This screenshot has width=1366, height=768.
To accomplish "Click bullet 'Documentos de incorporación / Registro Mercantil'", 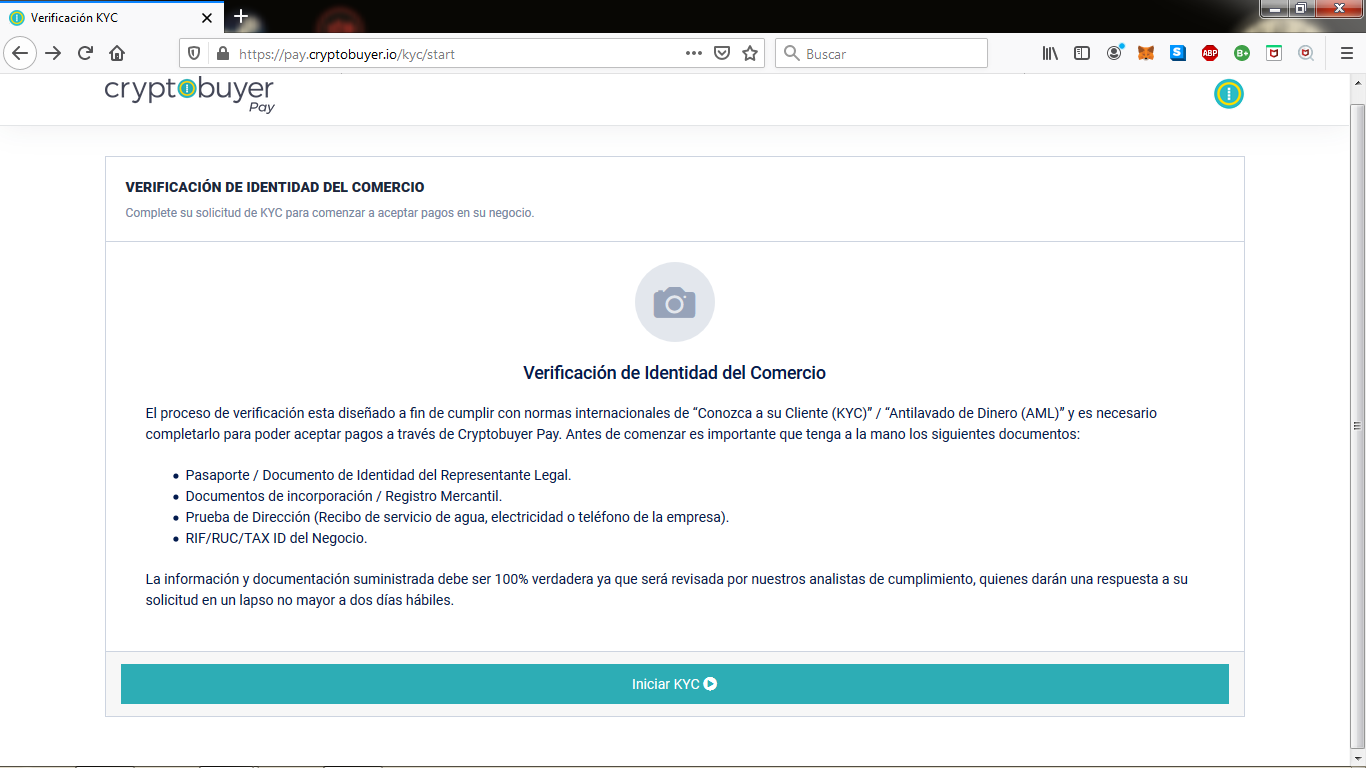I will point(344,496).
